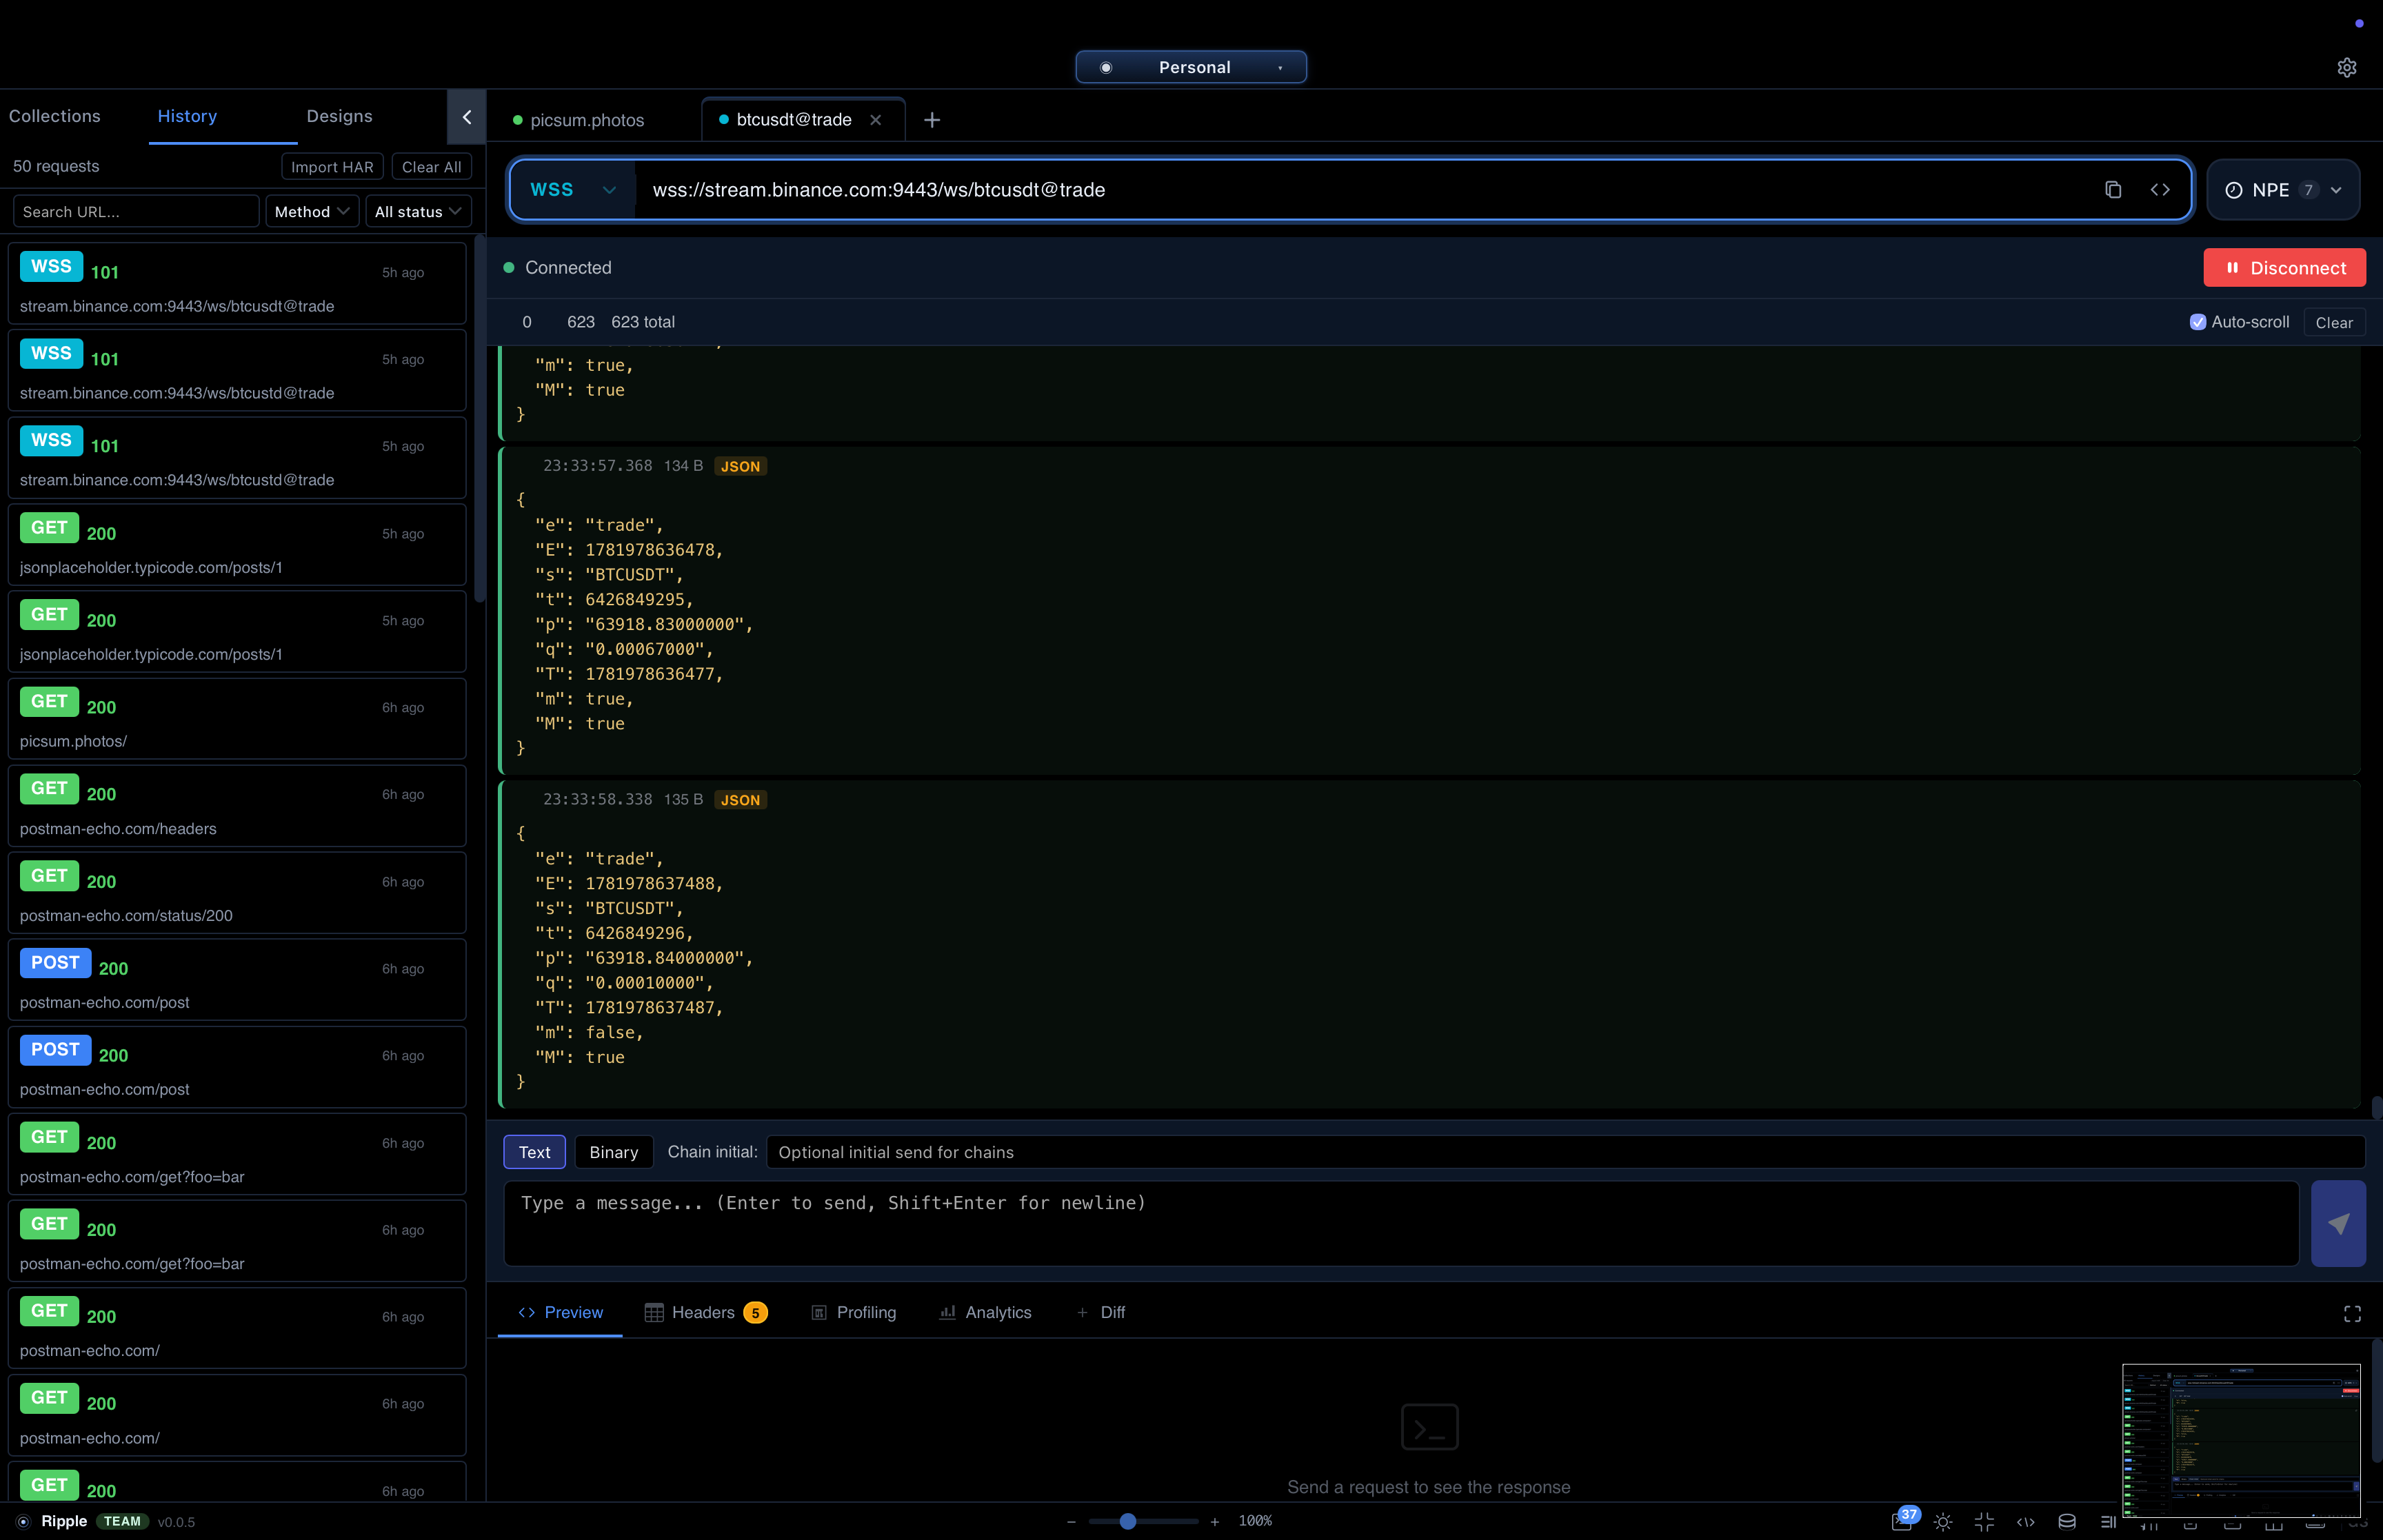Viewport: 2383px width, 1540px height.
Task: Open the Personal workspace dropdown
Action: pos(1190,67)
